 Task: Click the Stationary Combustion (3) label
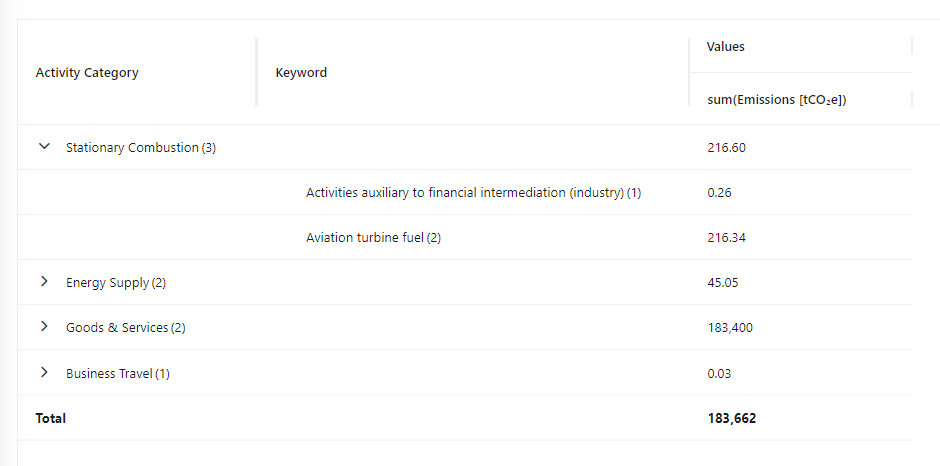141,148
